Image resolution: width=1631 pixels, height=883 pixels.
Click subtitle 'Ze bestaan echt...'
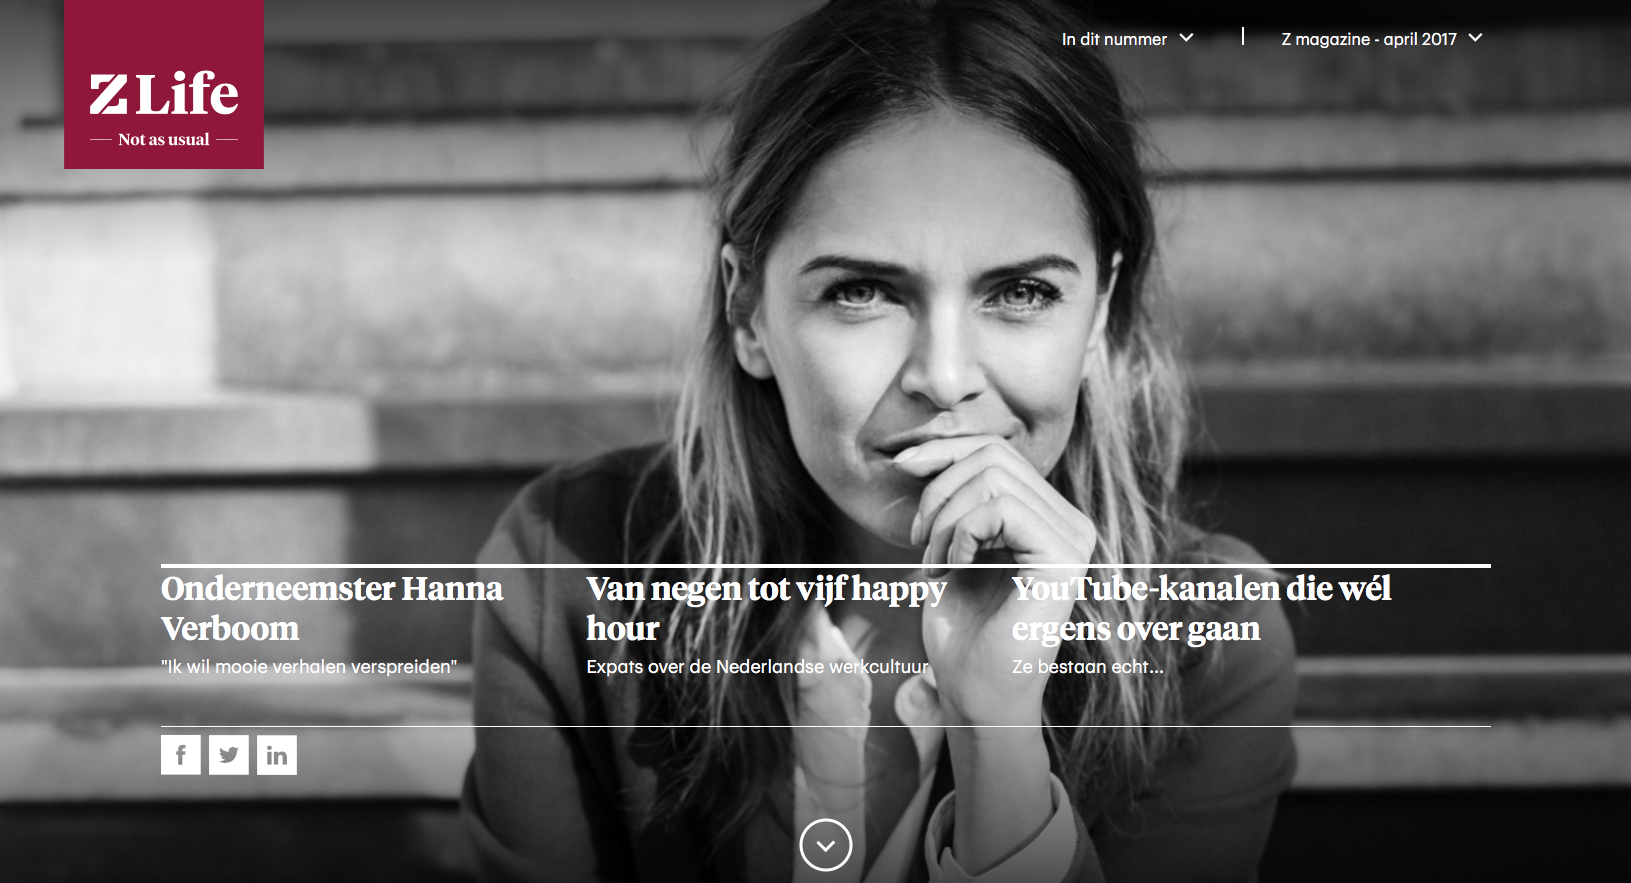(1087, 667)
